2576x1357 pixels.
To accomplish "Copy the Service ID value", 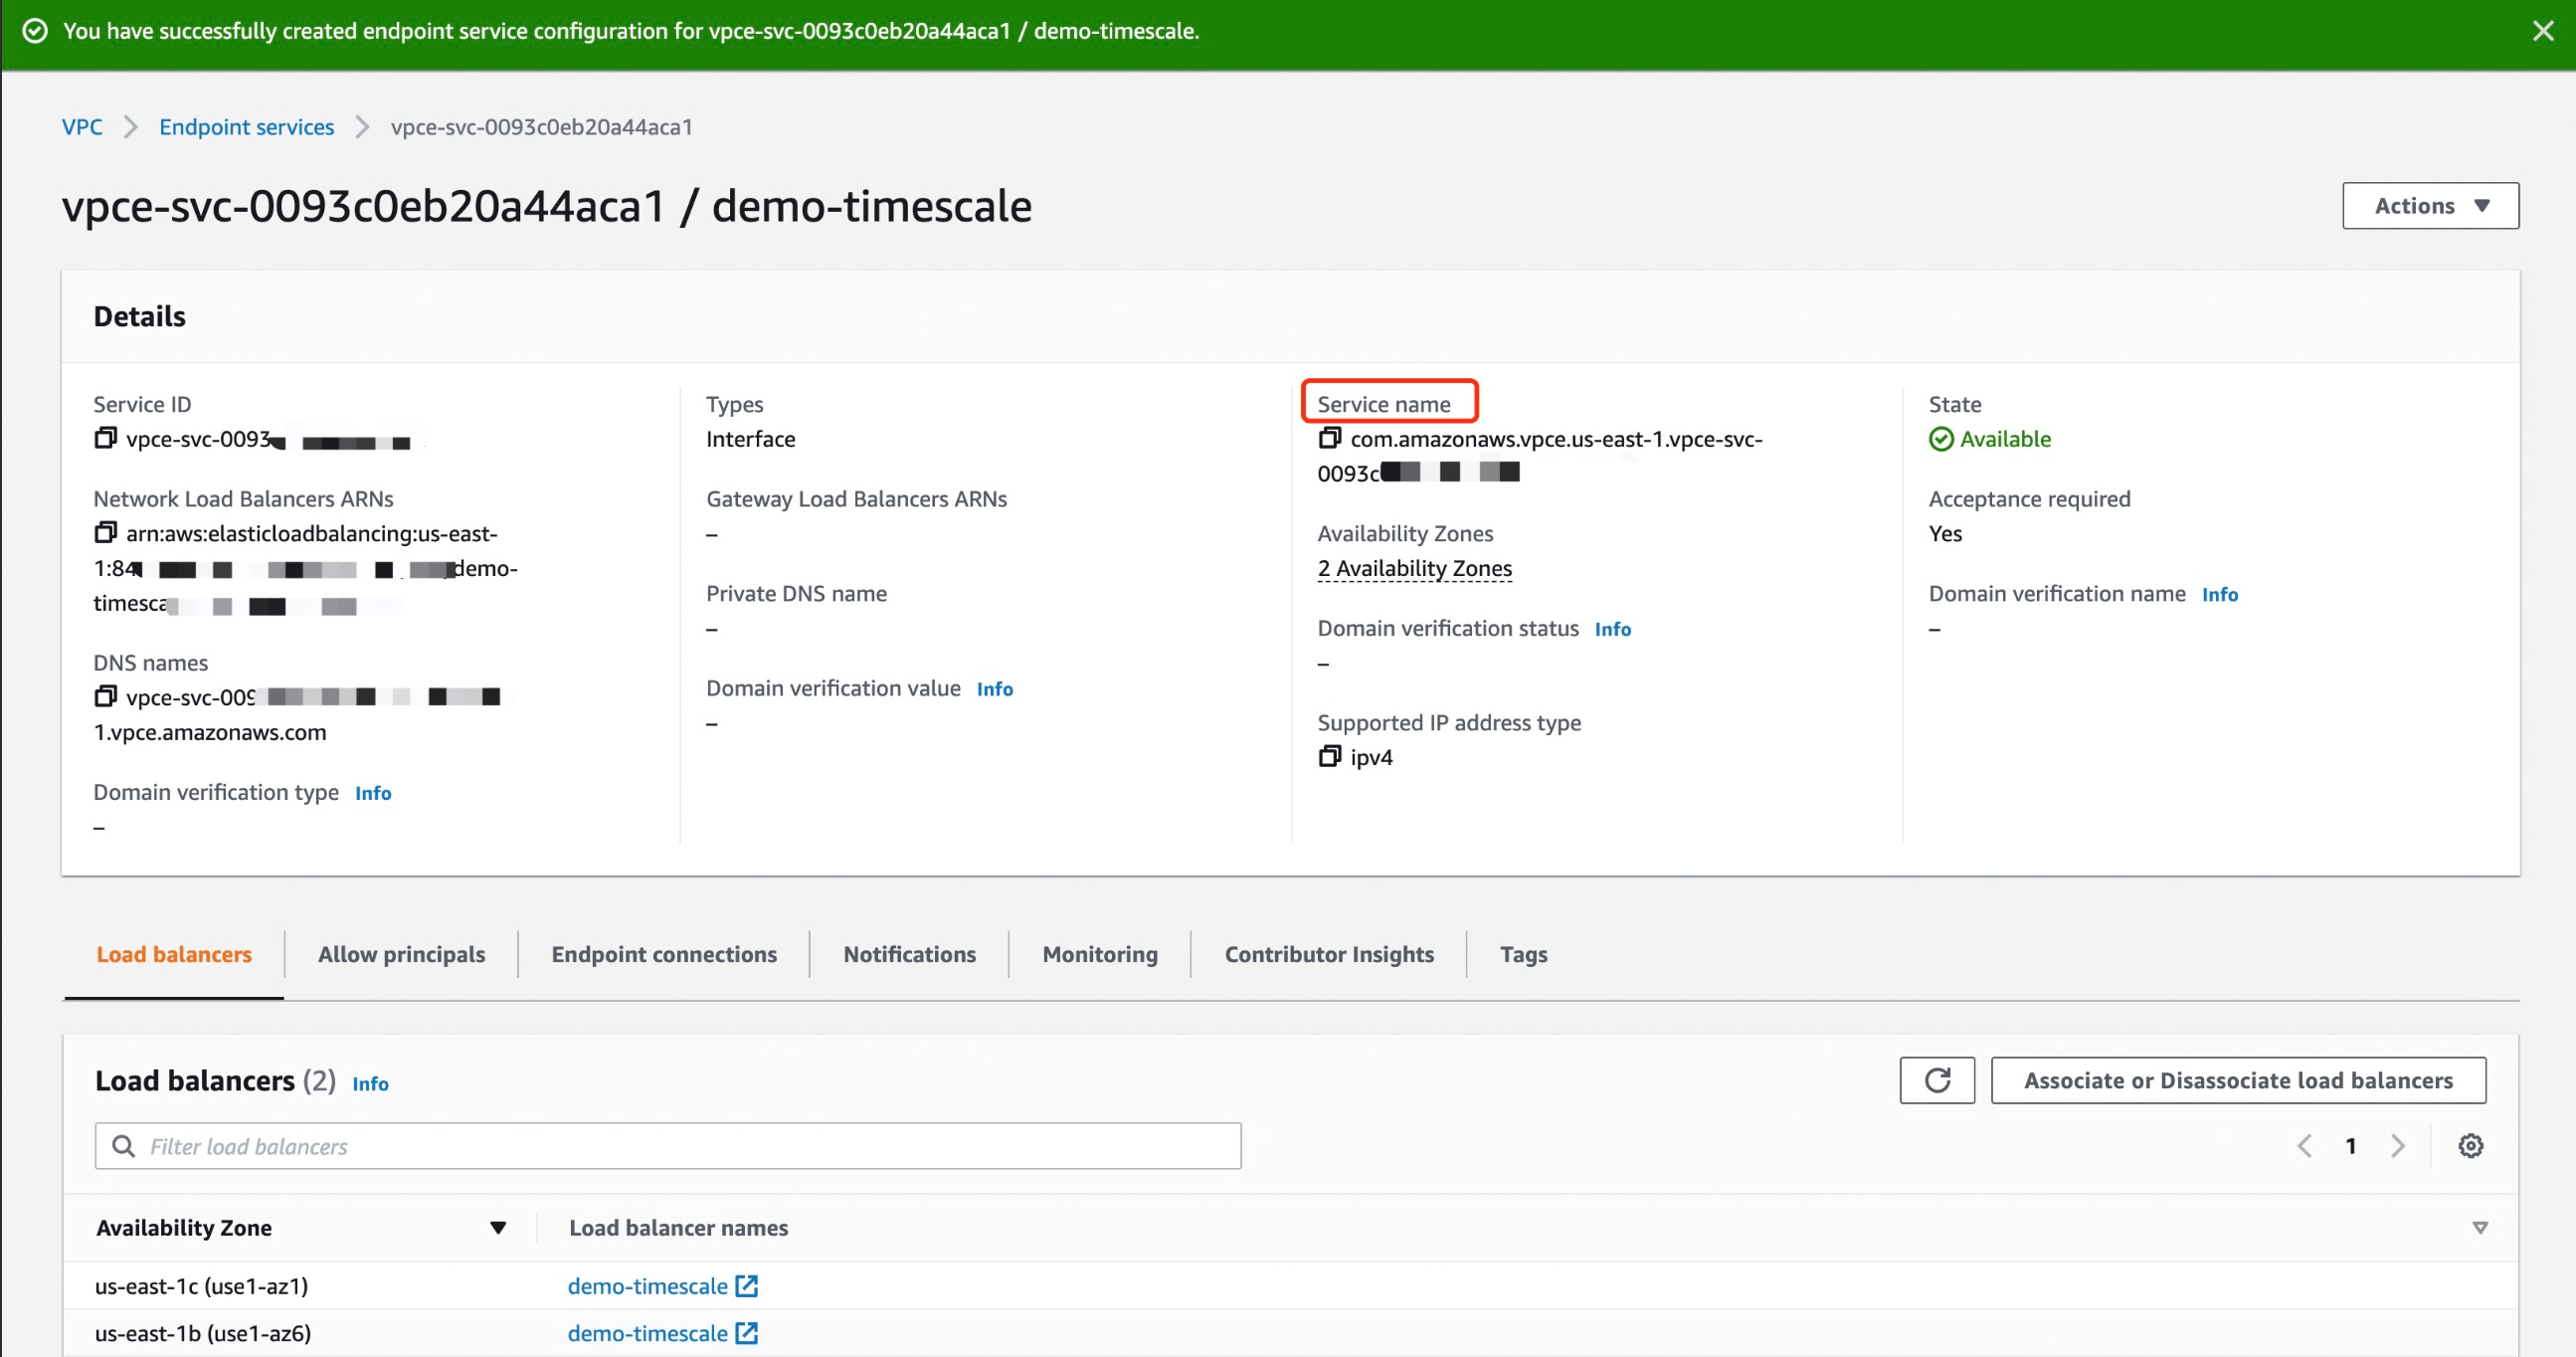I will pyautogui.click(x=105, y=438).
